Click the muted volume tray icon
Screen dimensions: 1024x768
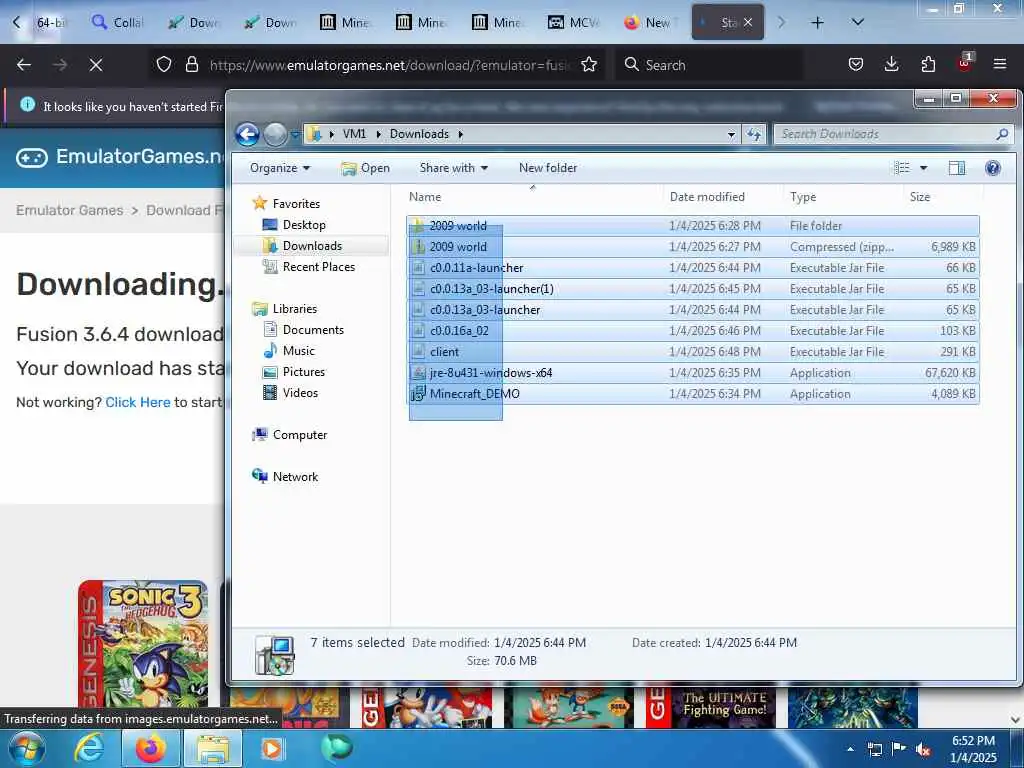pyautogui.click(x=923, y=750)
